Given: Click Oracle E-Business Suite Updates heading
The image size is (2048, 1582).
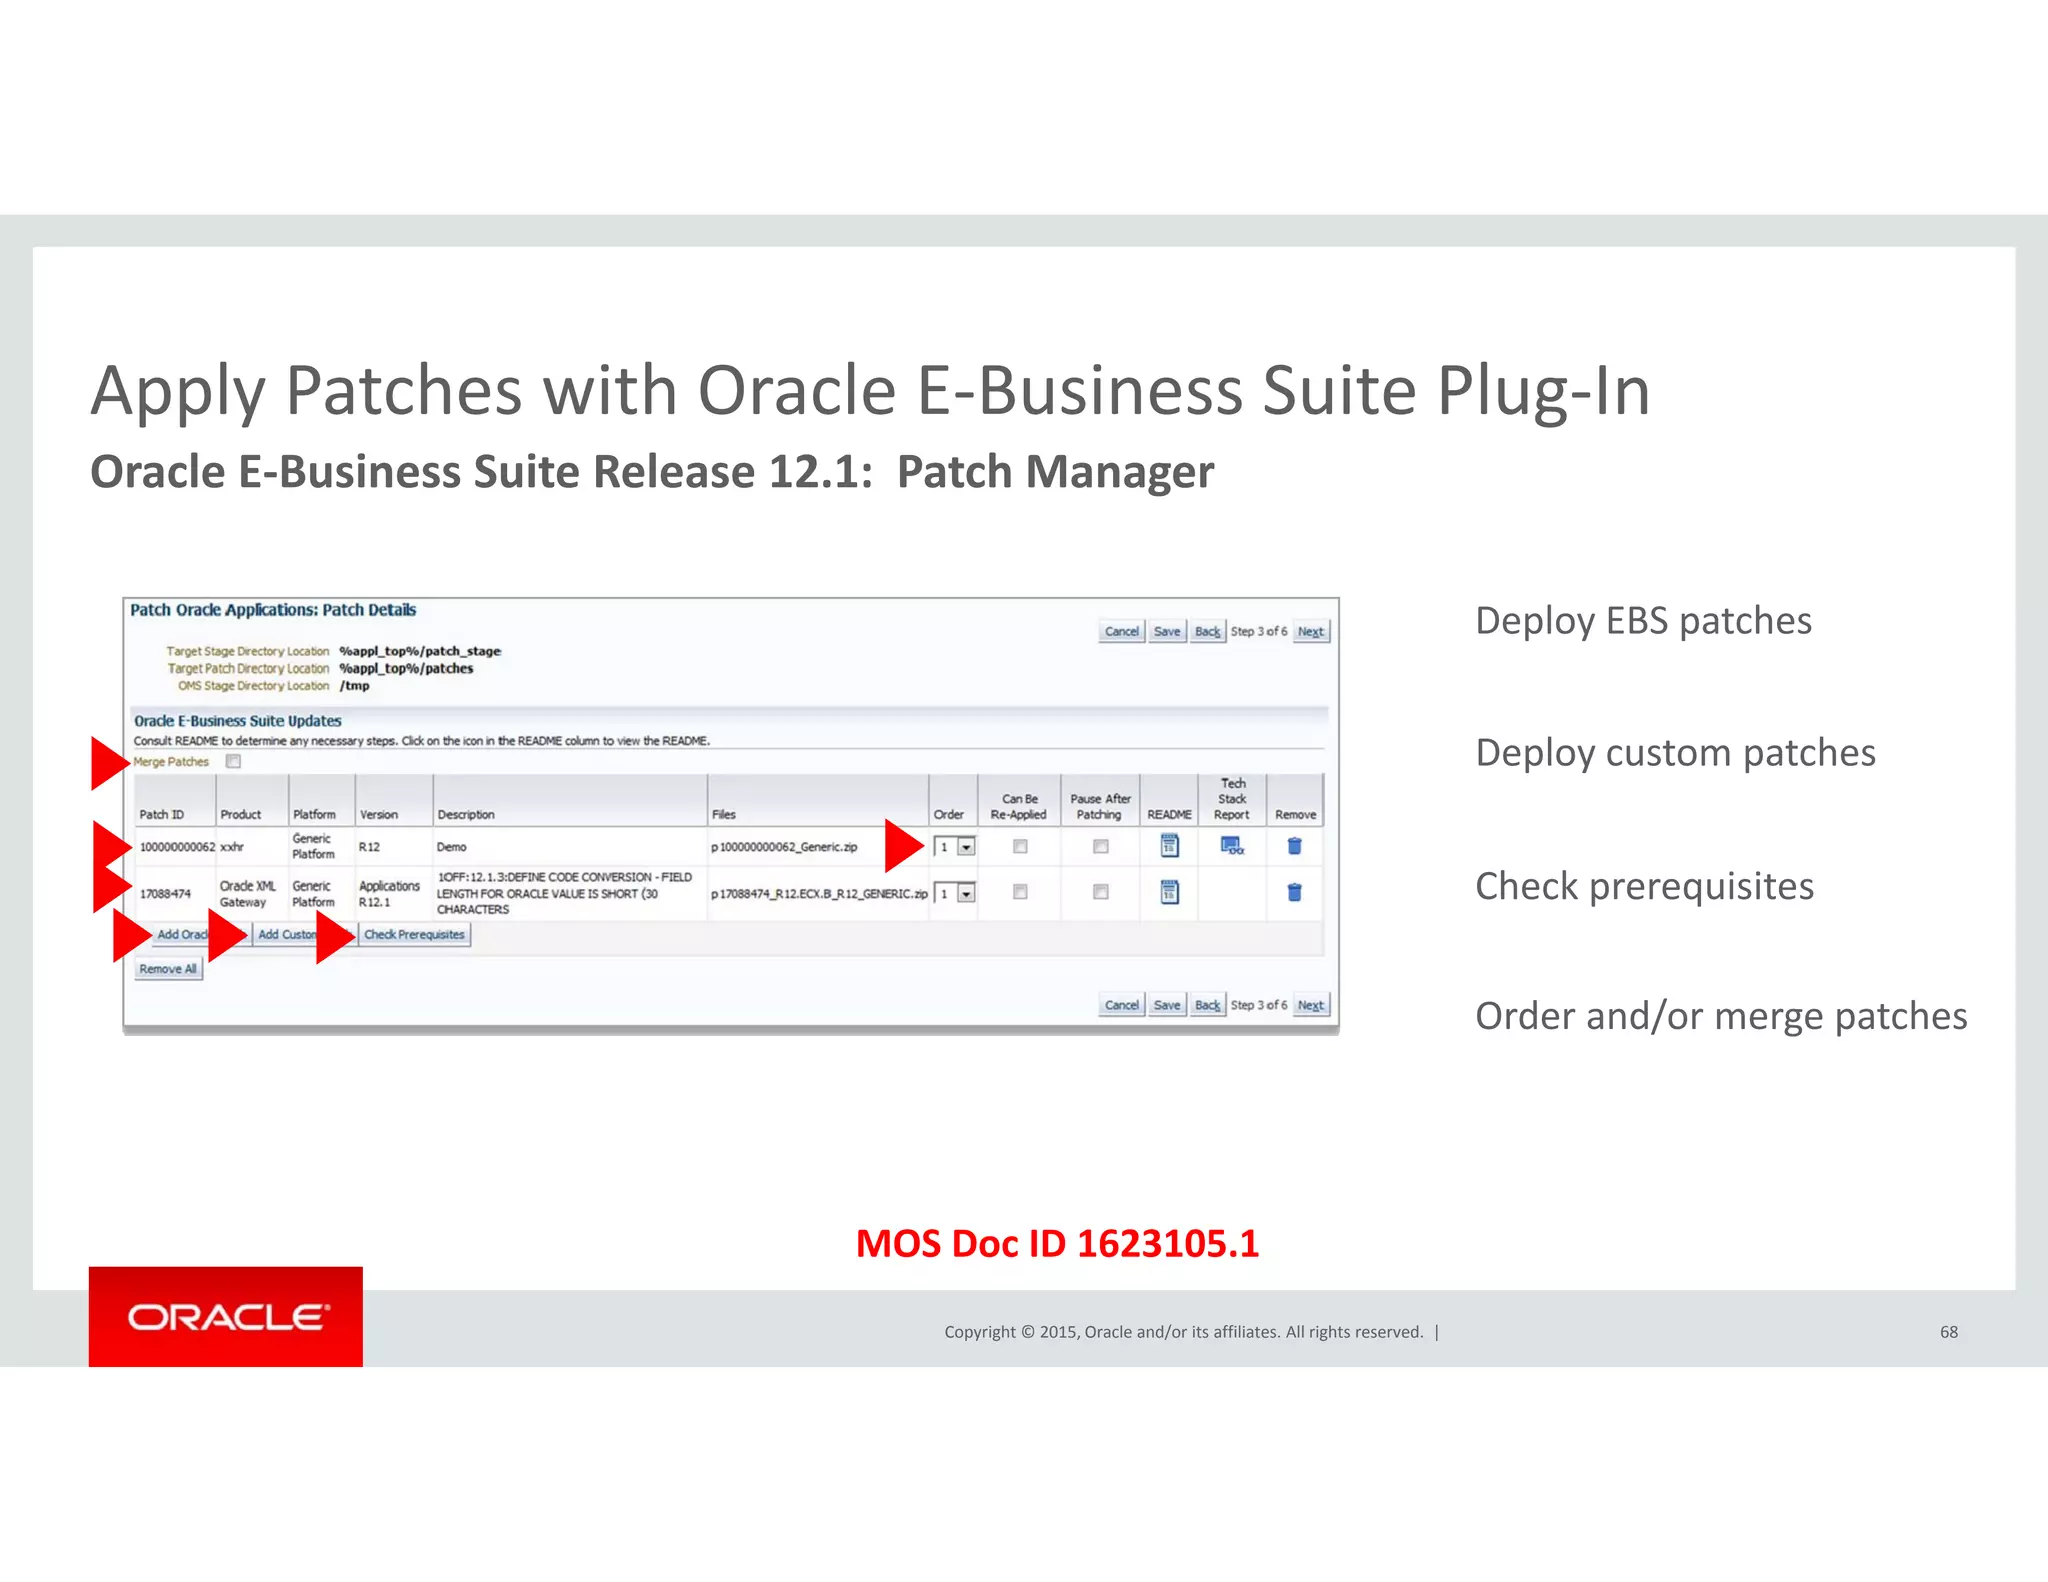Looking at the screenshot, I should click(238, 720).
